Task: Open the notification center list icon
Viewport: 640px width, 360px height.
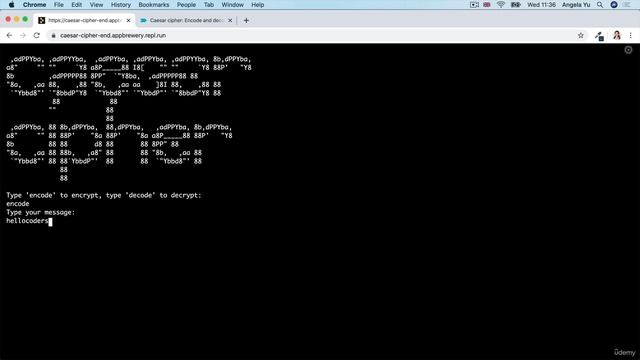Action: tap(628, 5)
